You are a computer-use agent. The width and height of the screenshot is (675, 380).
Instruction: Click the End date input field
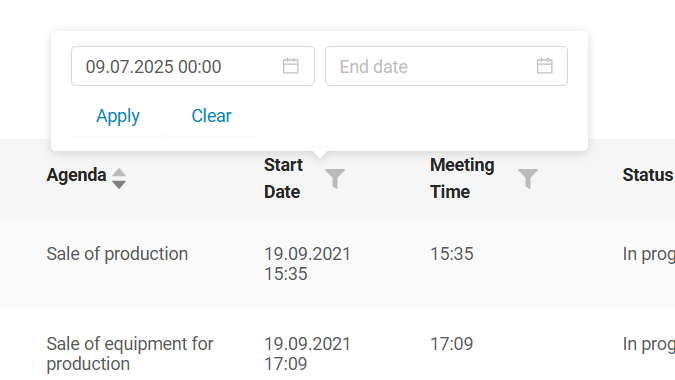point(446,66)
